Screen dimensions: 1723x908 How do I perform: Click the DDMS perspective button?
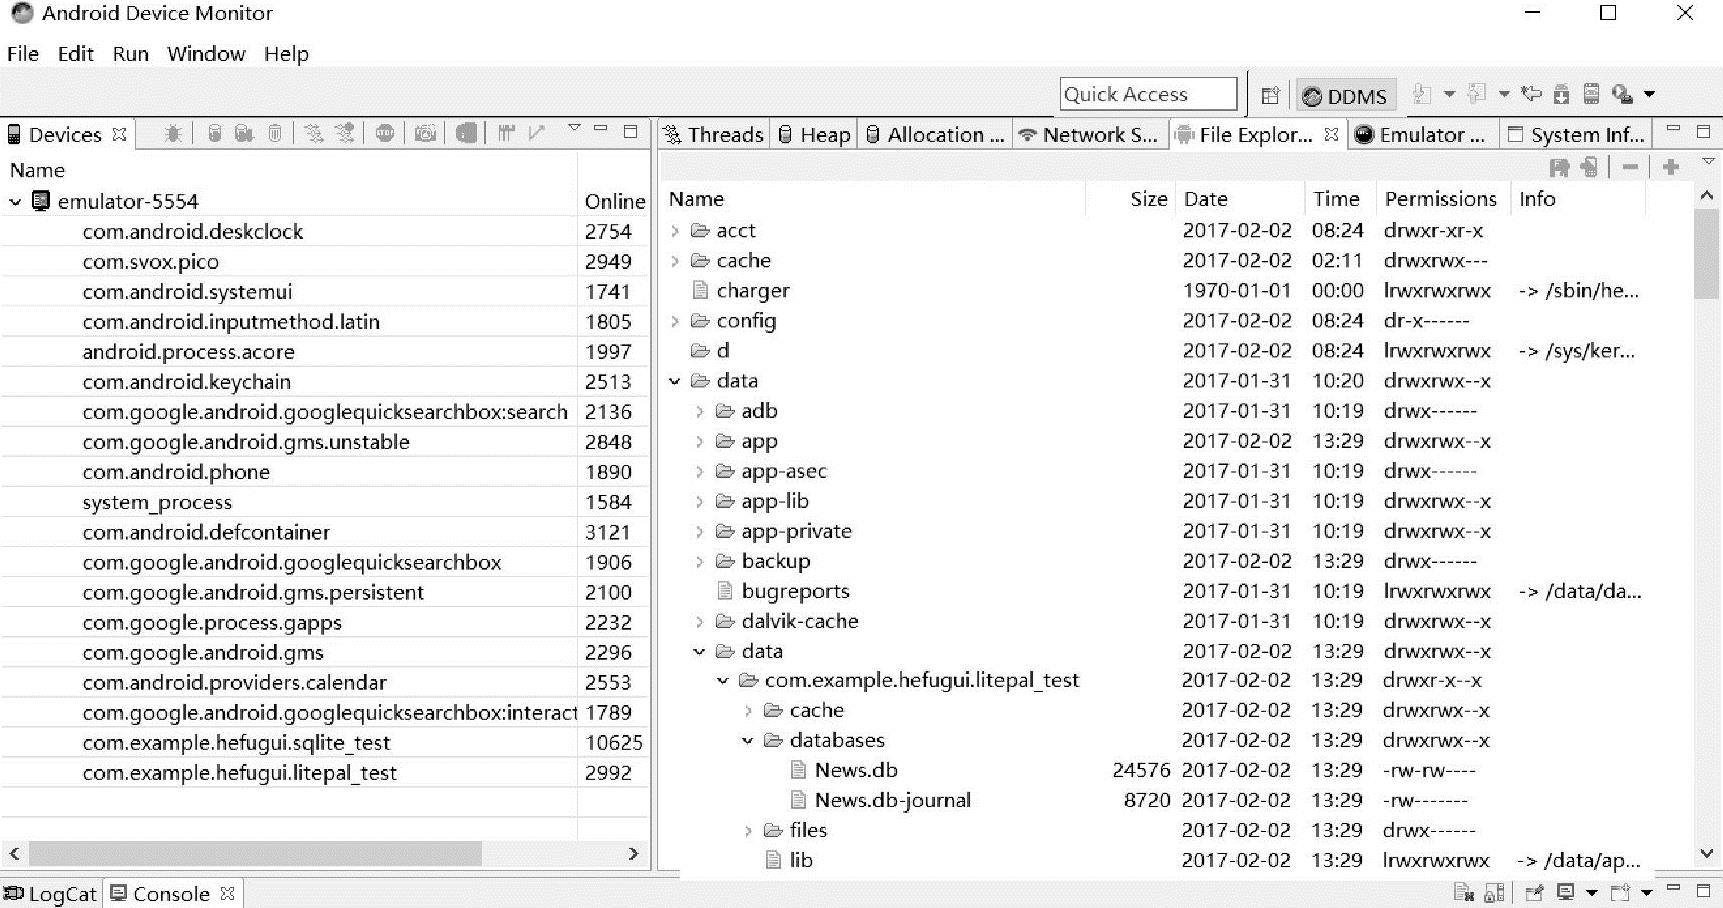point(1345,95)
